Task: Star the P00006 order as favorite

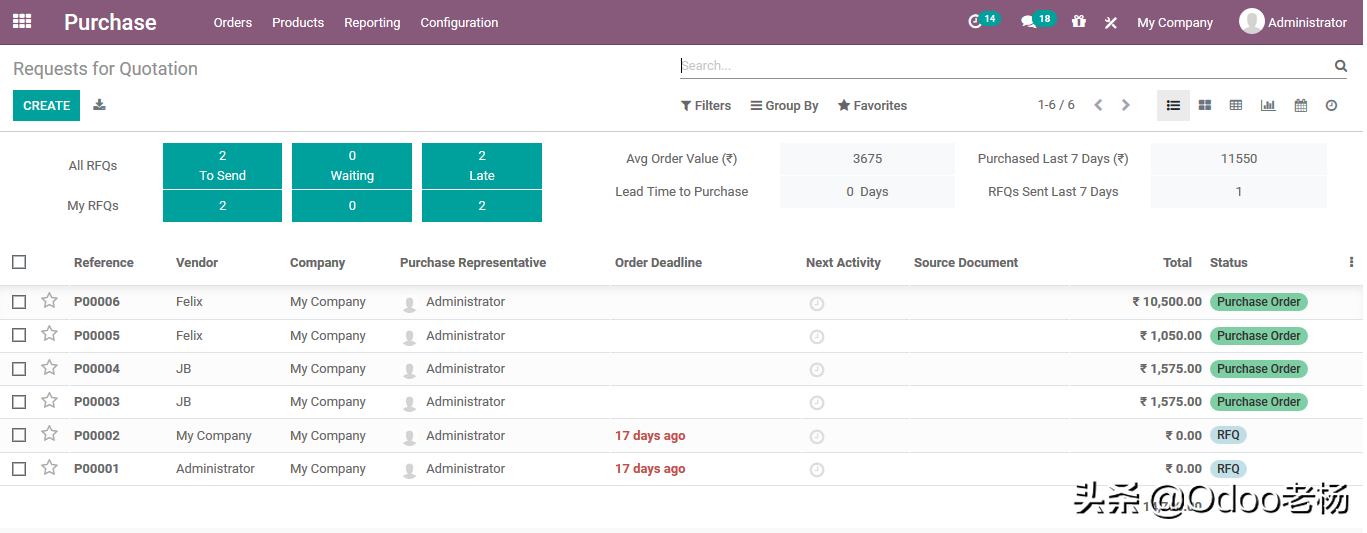Action: [49, 301]
